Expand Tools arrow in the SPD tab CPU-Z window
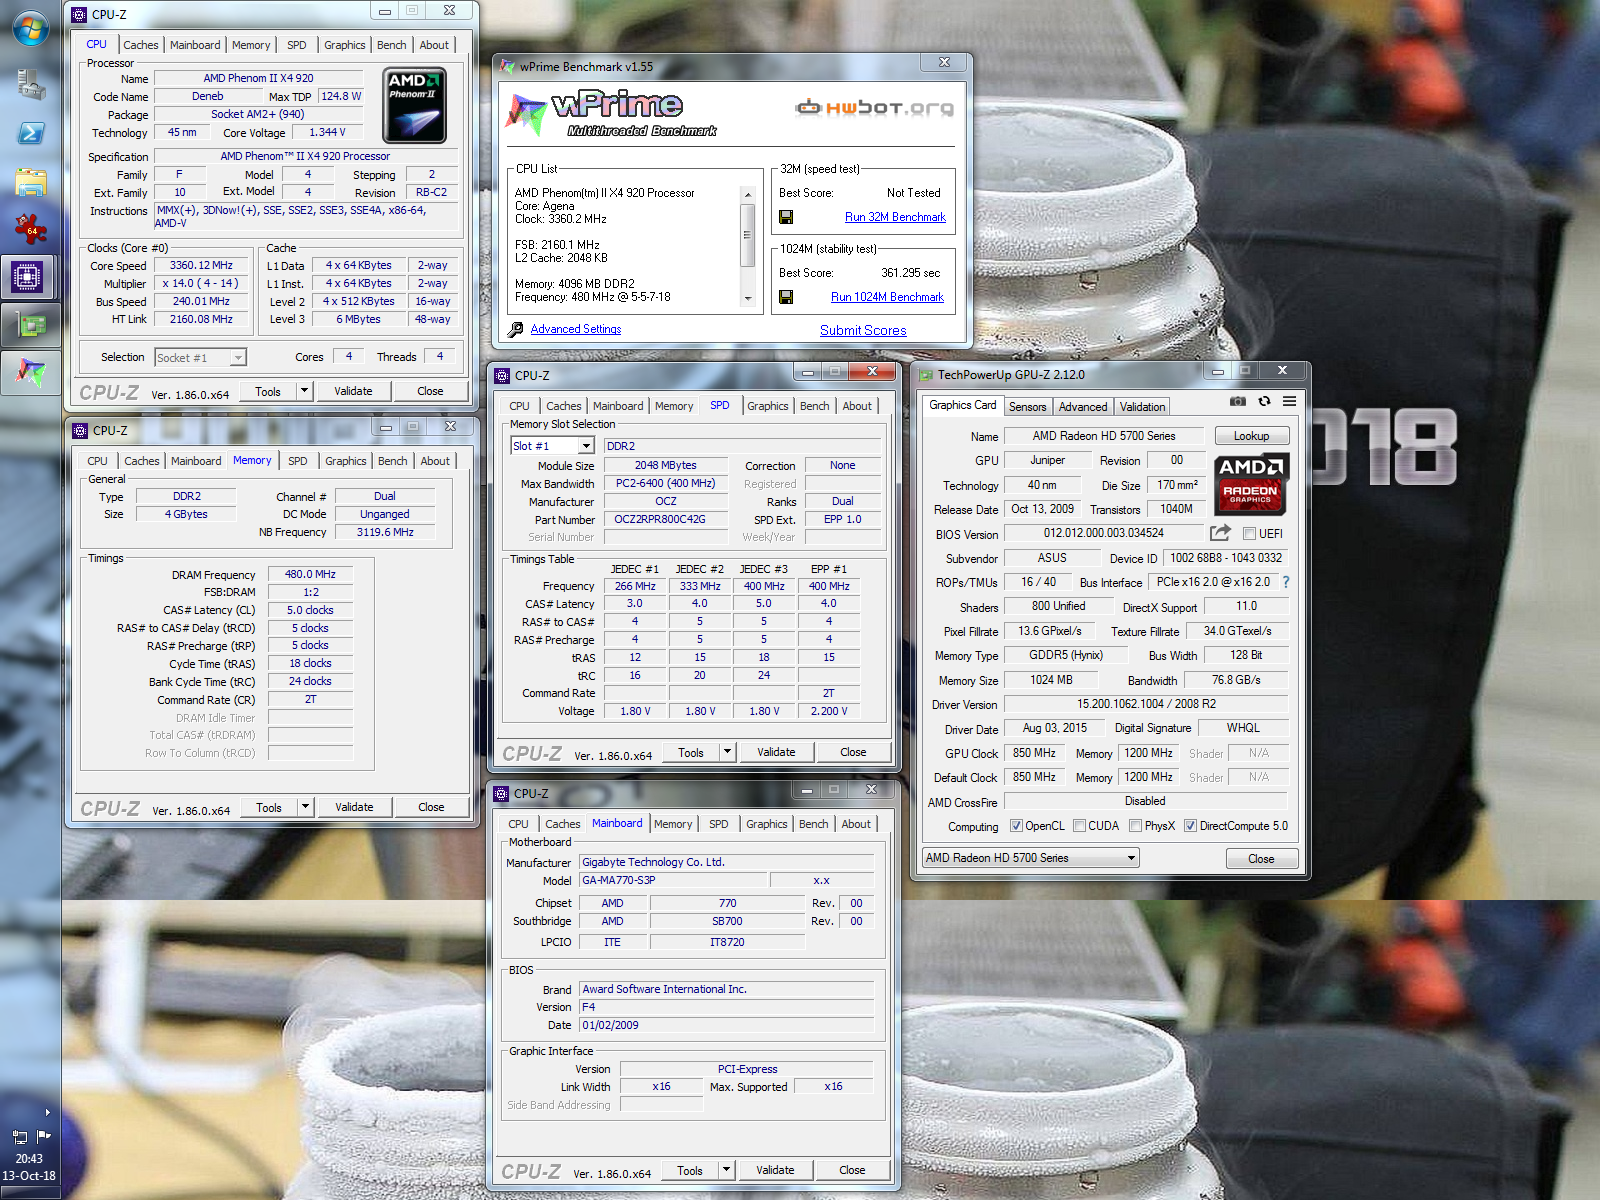This screenshot has width=1600, height=1200. pos(727,752)
